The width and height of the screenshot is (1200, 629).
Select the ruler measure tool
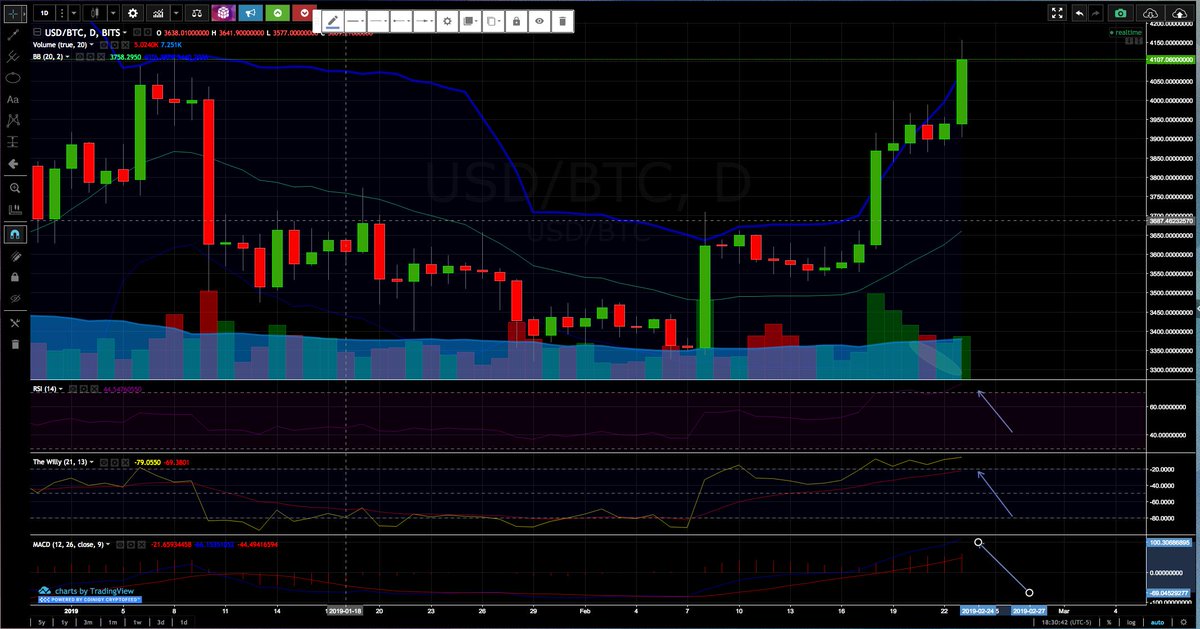click(x=13, y=210)
